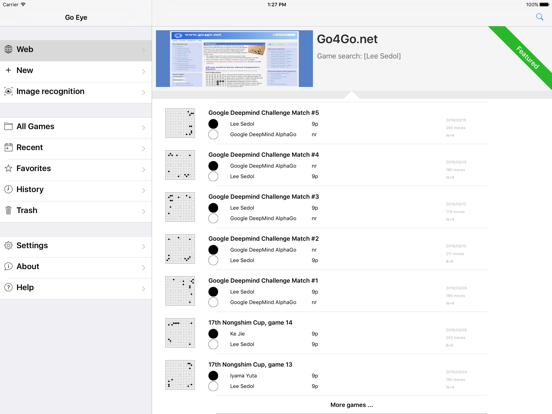
Task: Click the All Games row chevron
Action: click(x=144, y=128)
